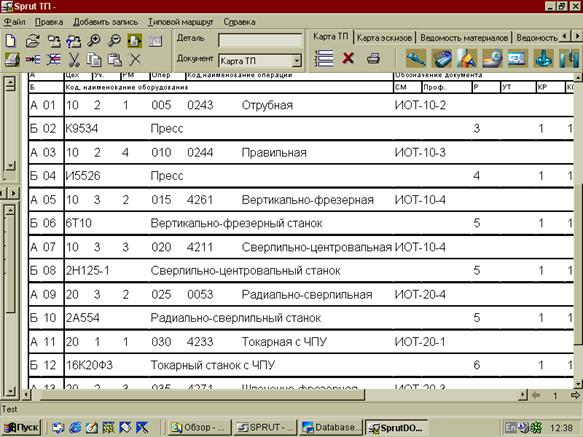Screen dimensions: 583x437
Task: Click the new blank document icon
Action: 10,41
